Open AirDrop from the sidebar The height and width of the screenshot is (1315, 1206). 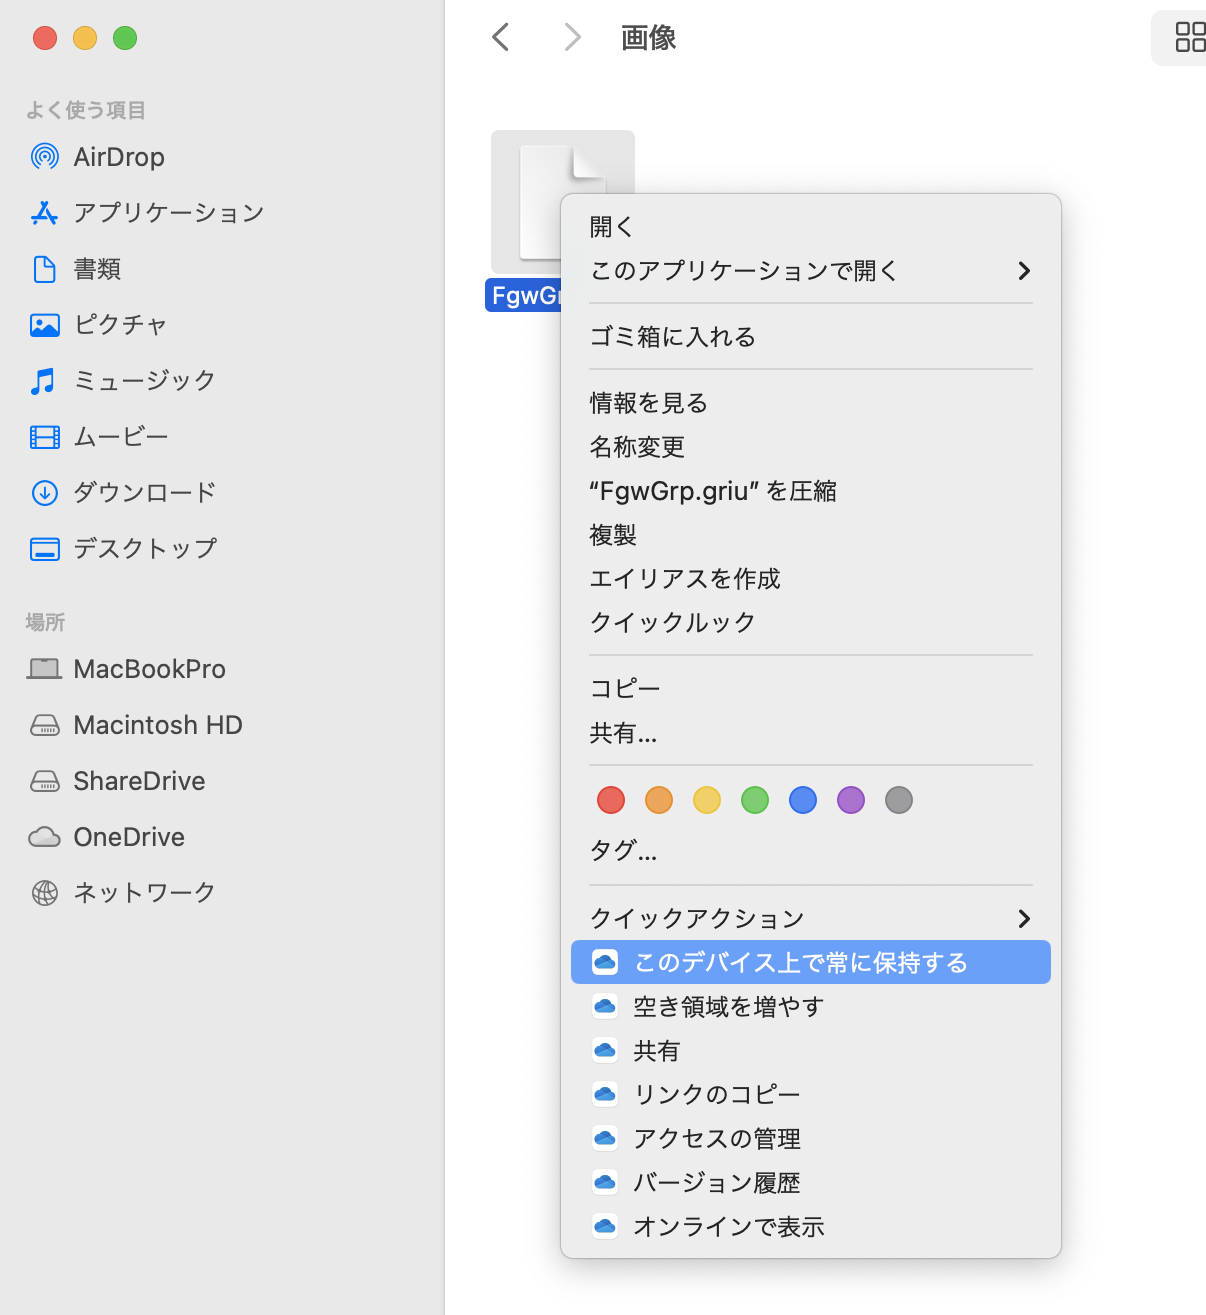click(x=118, y=157)
